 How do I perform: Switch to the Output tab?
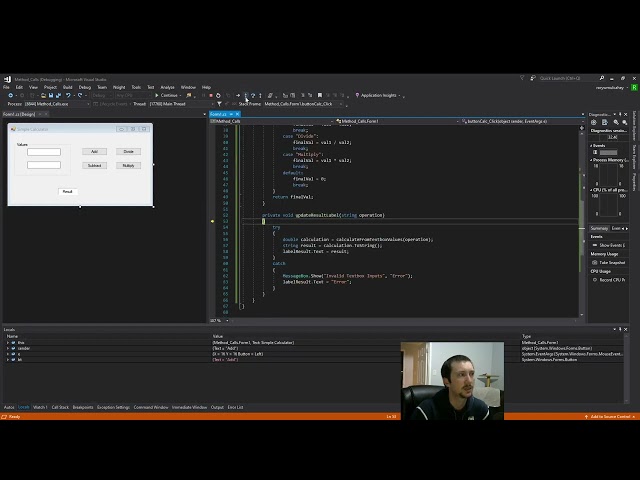click(217, 407)
